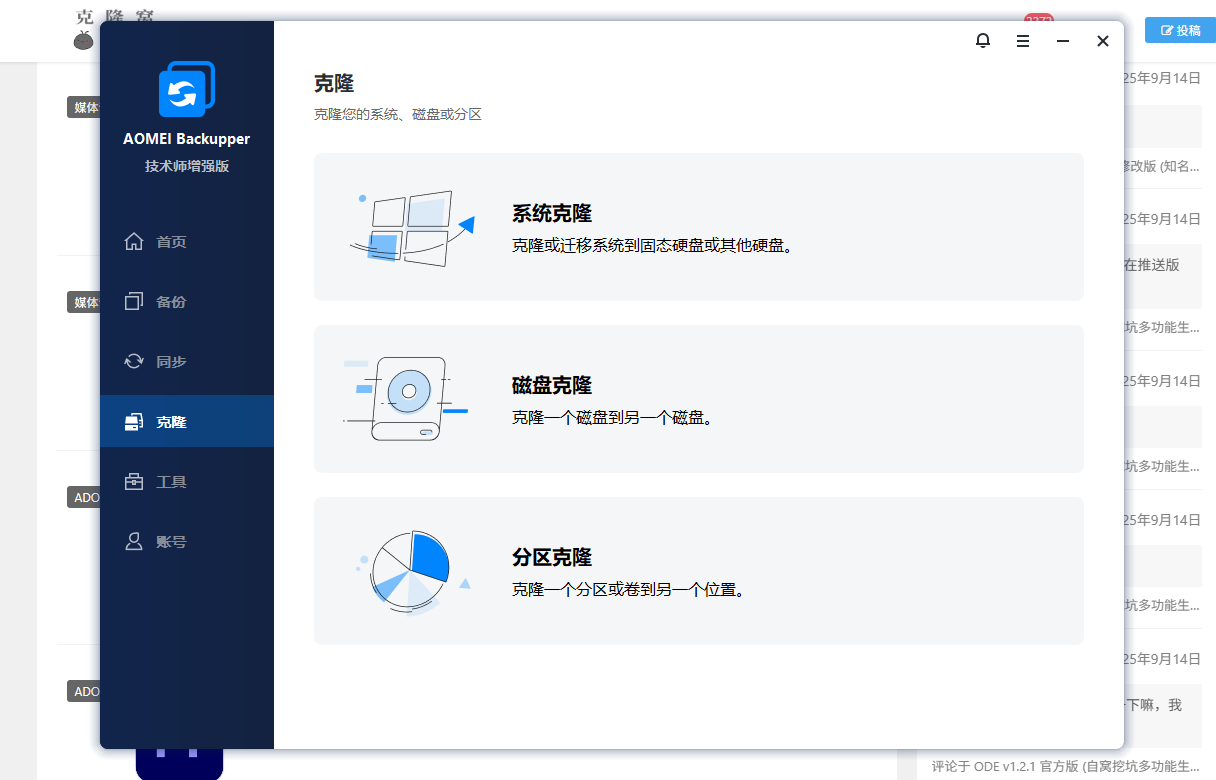Open the hamburger menu icon
Image resolution: width=1216 pixels, height=780 pixels.
(x=1023, y=41)
